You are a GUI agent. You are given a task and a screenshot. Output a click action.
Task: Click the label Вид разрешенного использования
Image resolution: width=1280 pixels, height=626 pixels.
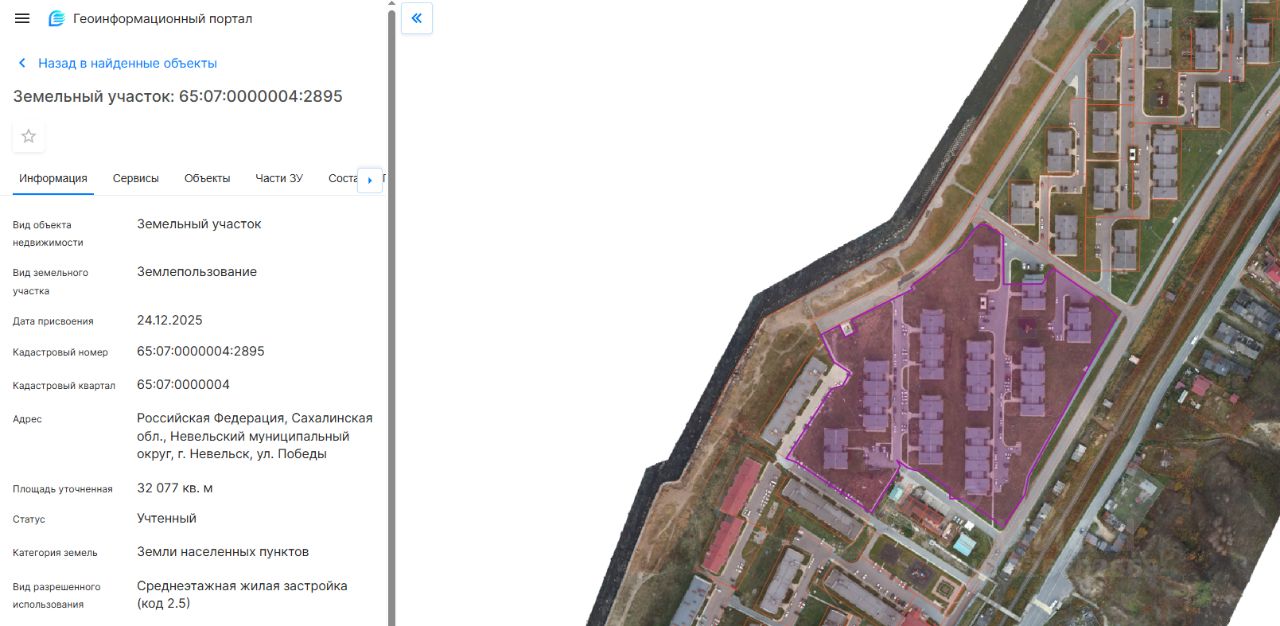tap(57, 595)
